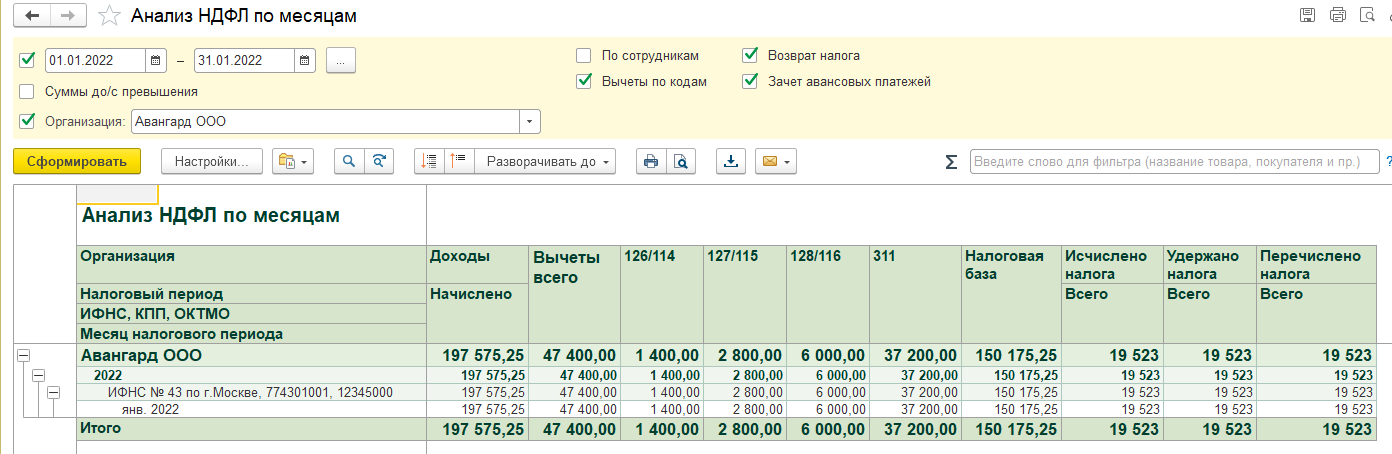Toggle the Зачет авансовых платежей checkbox
The height and width of the screenshot is (454, 1392).
(x=750, y=82)
